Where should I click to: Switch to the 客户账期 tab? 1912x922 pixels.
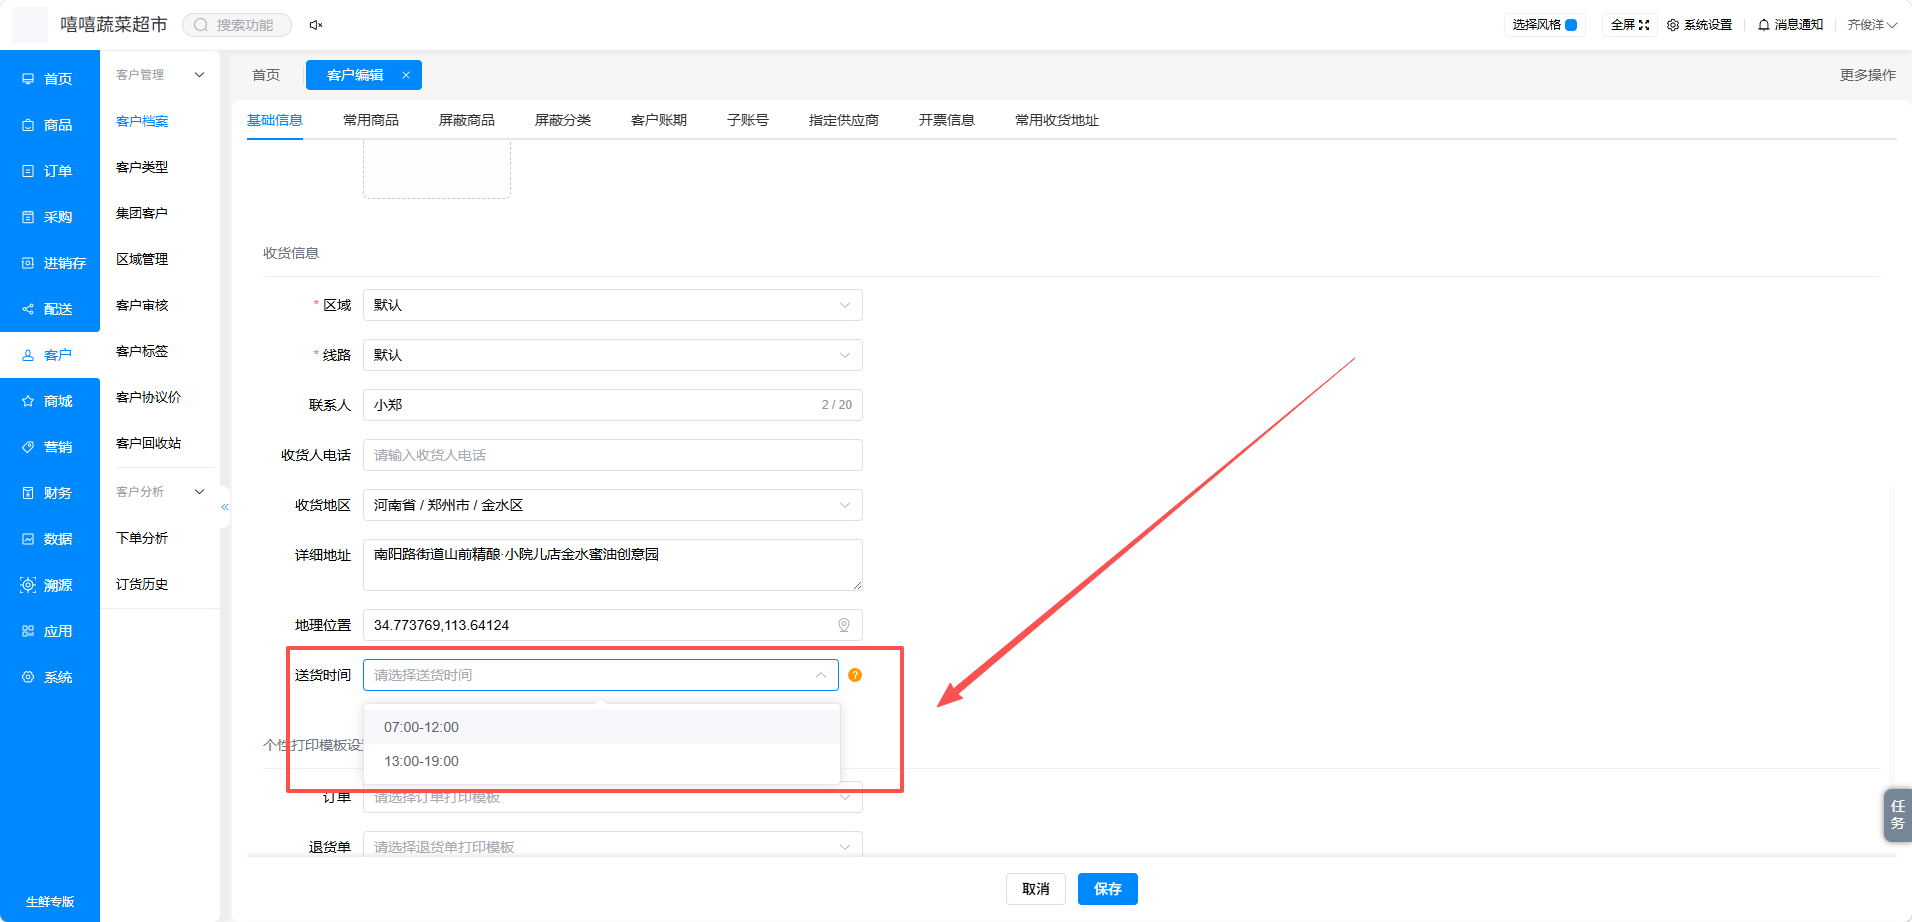tap(659, 120)
